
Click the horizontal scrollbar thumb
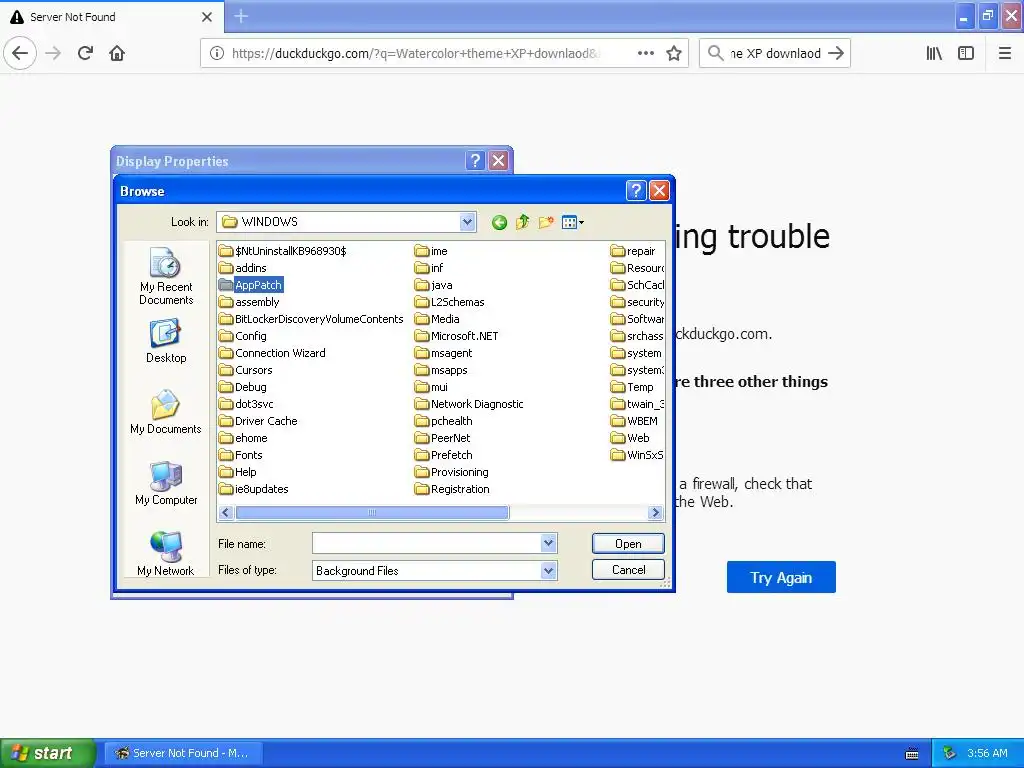coord(372,513)
